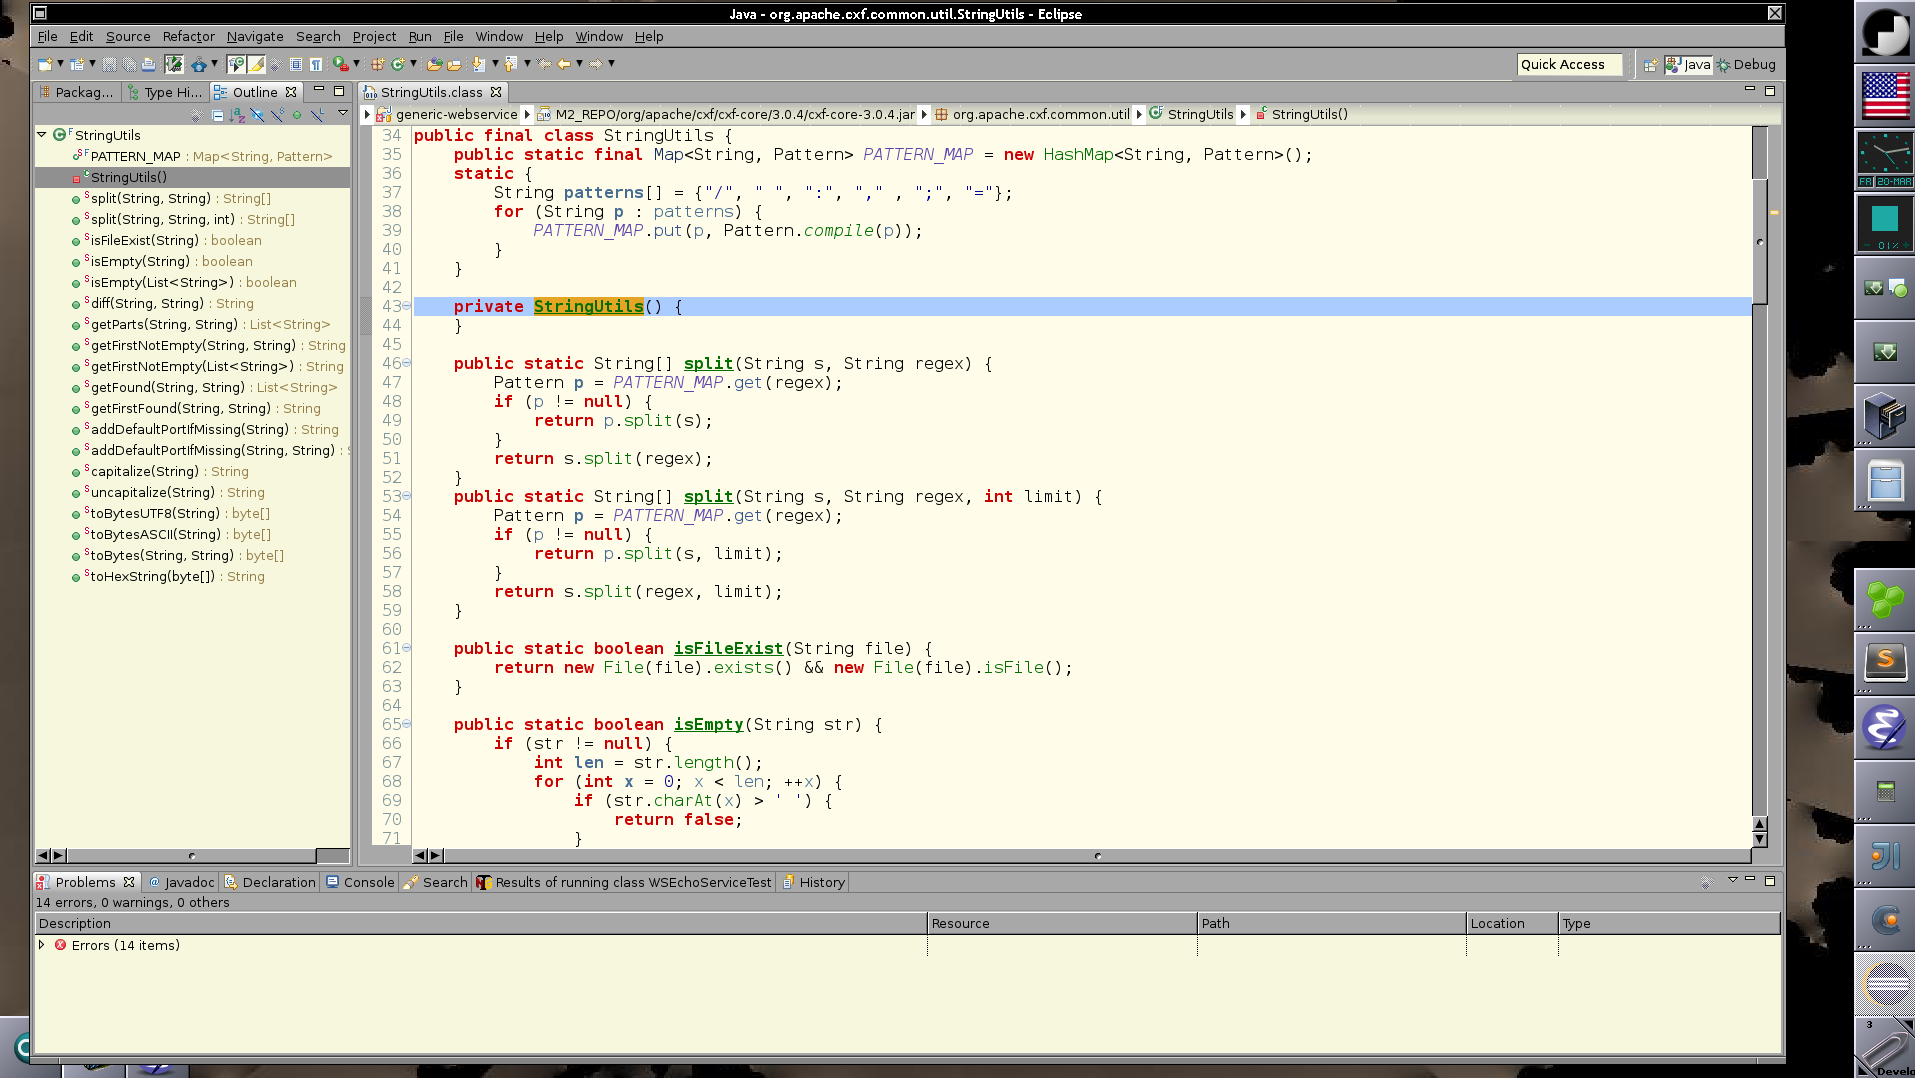Maximize the Outline view panel
The height and width of the screenshot is (1078, 1915).
(x=339, y=91)
